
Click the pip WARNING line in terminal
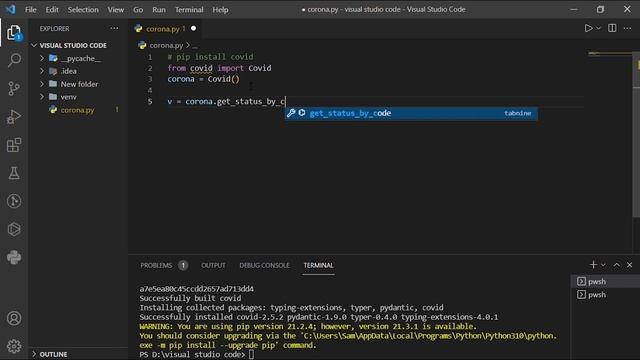point(308,326)
